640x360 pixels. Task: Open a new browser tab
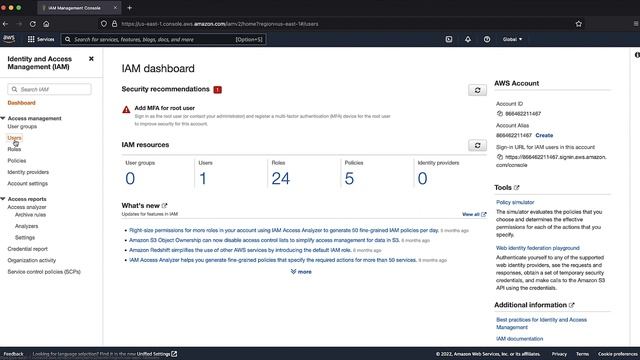point(129,8)
